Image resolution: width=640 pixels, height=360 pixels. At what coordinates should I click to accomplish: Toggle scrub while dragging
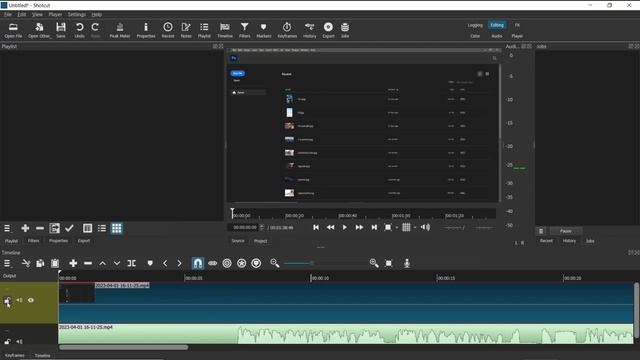pos(213,263)
